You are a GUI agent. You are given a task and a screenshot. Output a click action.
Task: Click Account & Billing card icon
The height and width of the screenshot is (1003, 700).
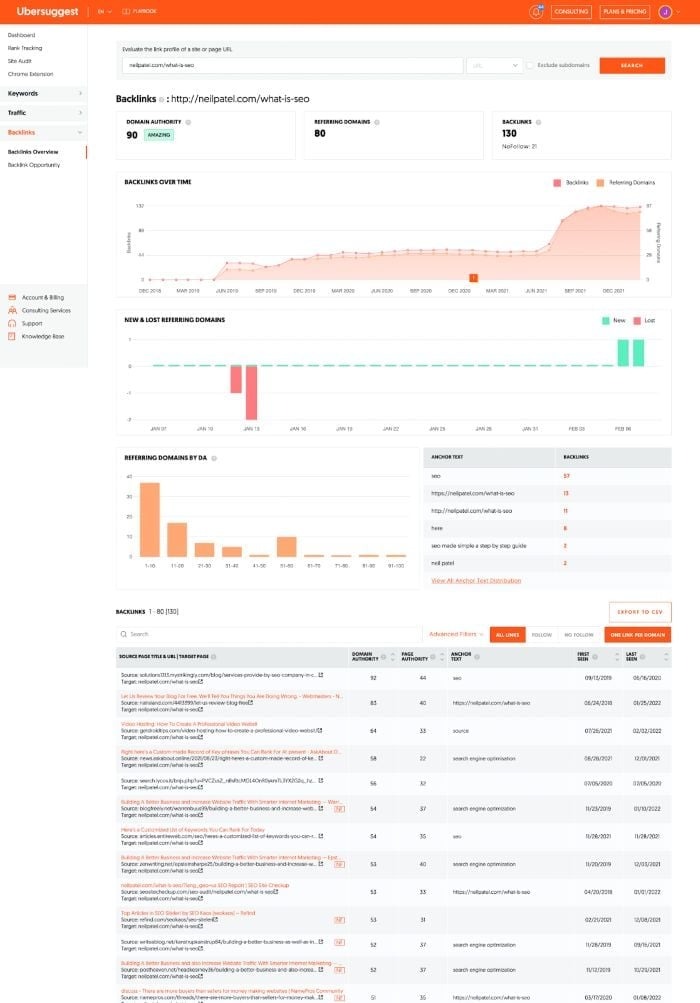tap(12, 297)
